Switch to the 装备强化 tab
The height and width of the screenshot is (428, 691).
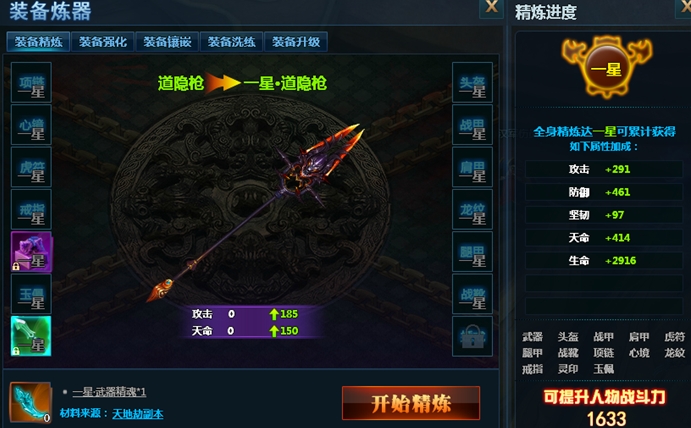click(x=103, y=42)
